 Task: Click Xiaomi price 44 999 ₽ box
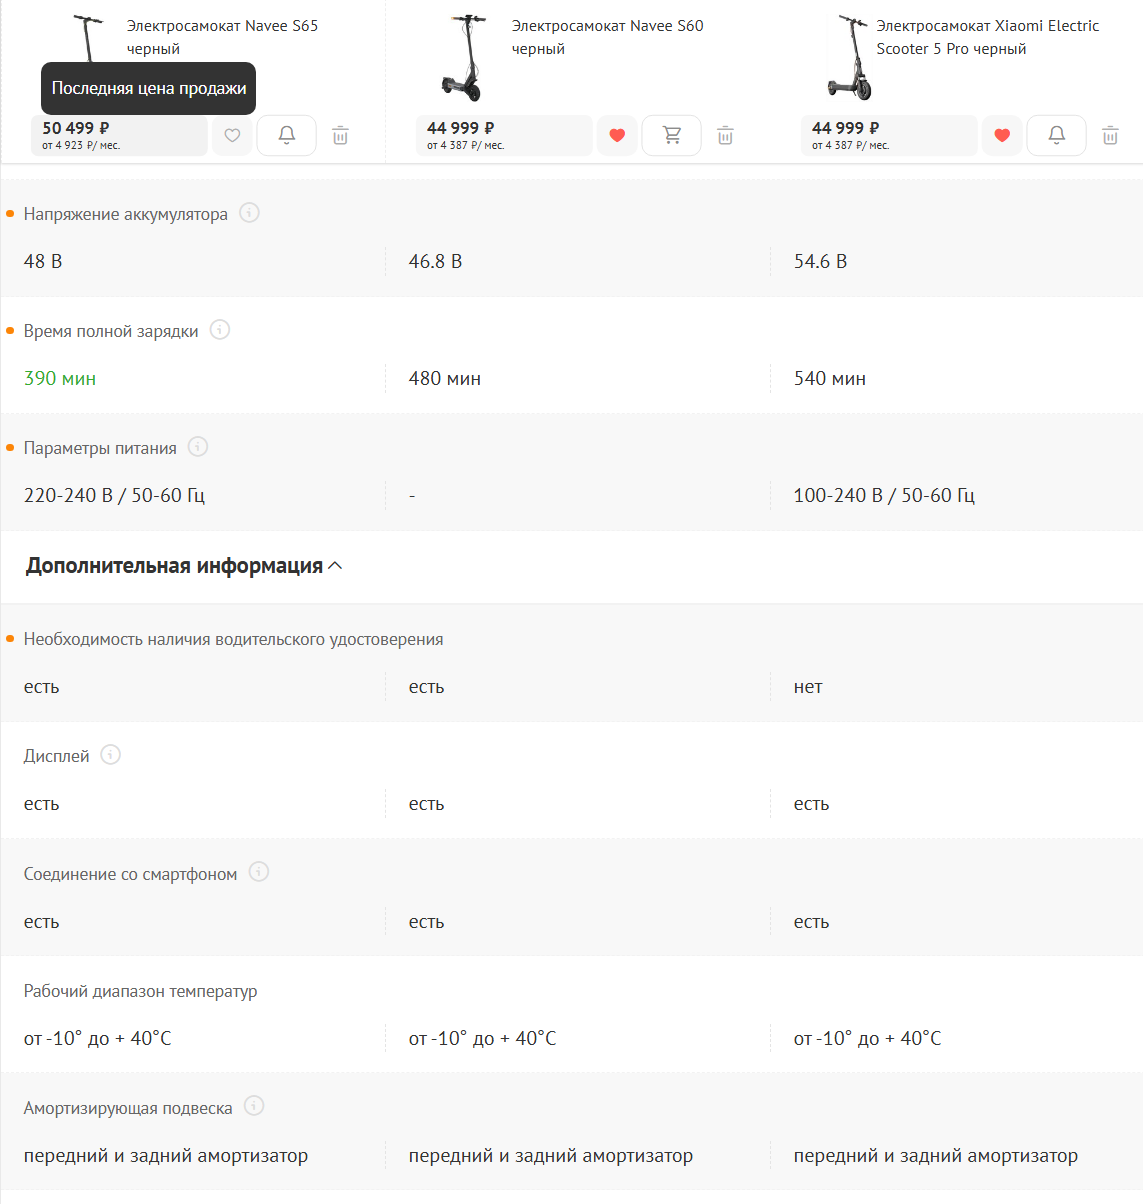889,135
